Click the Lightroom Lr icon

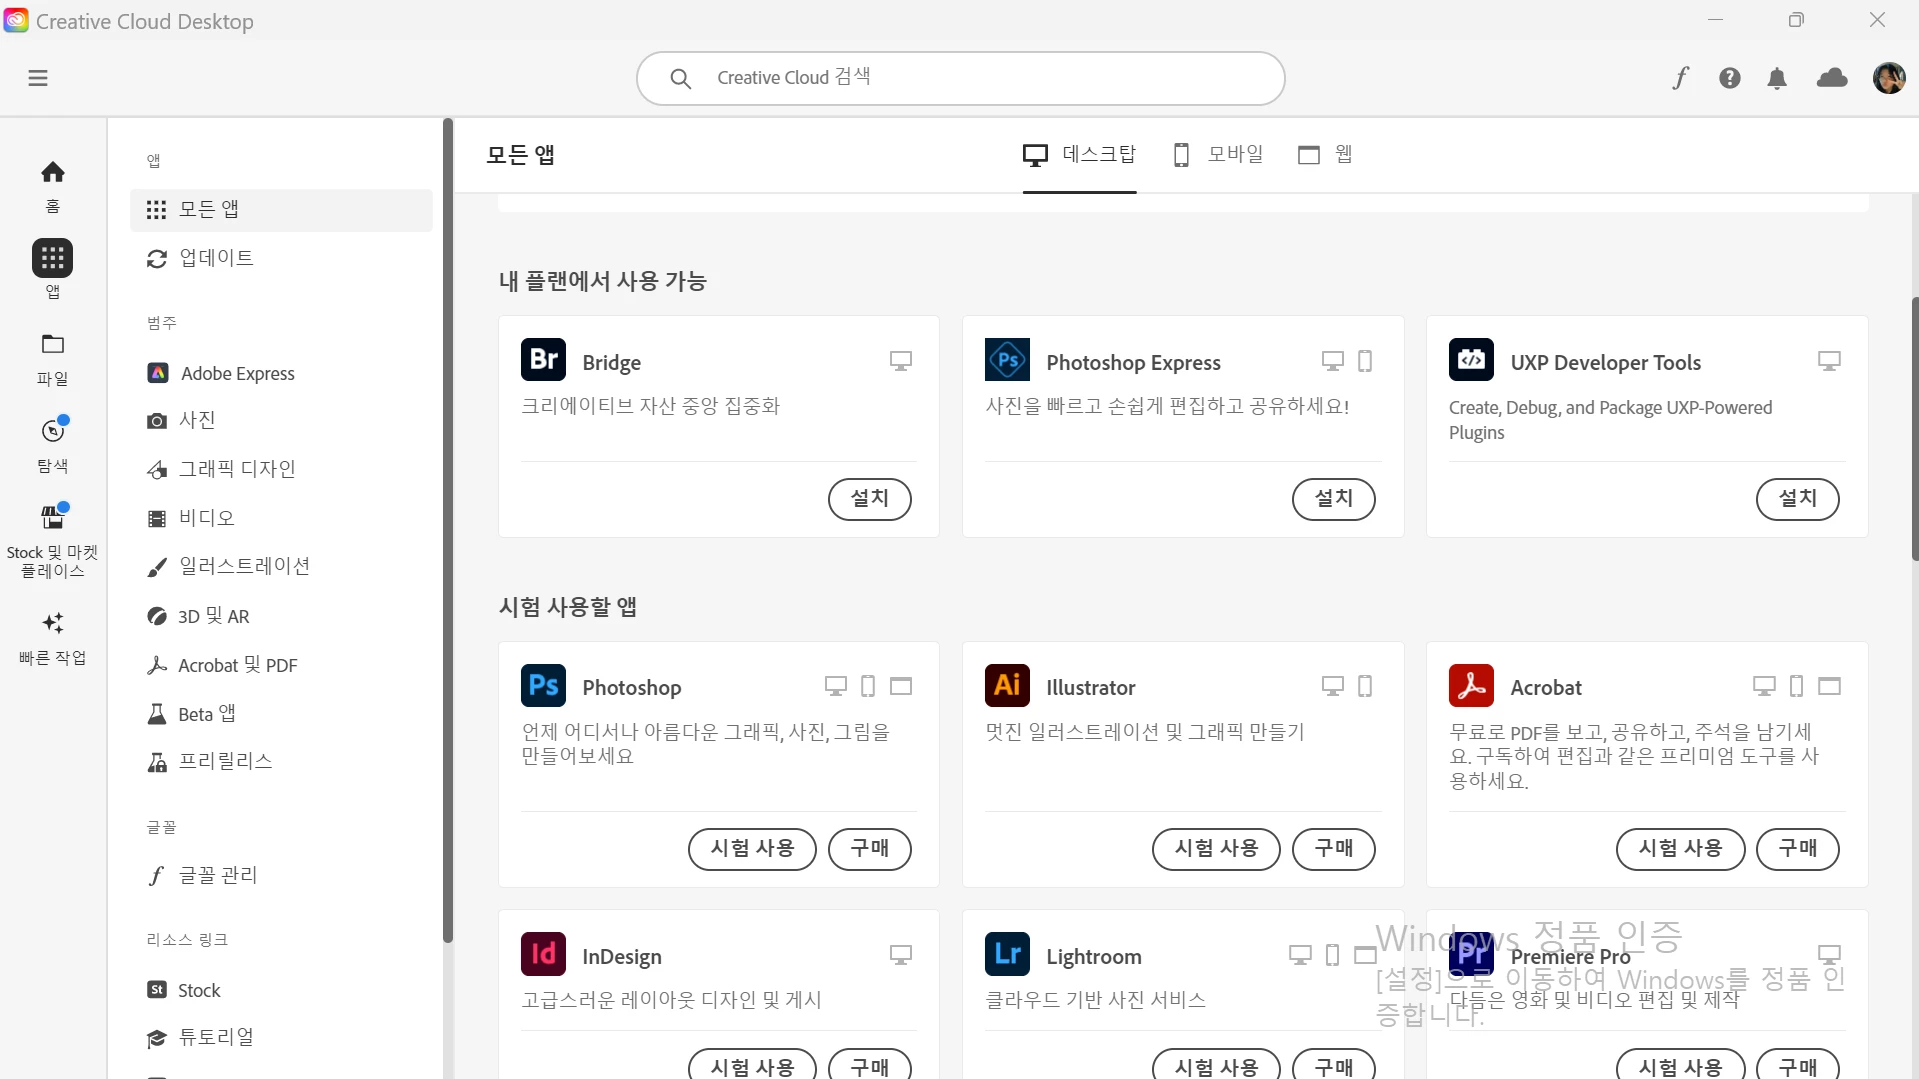coord(1007,954)
